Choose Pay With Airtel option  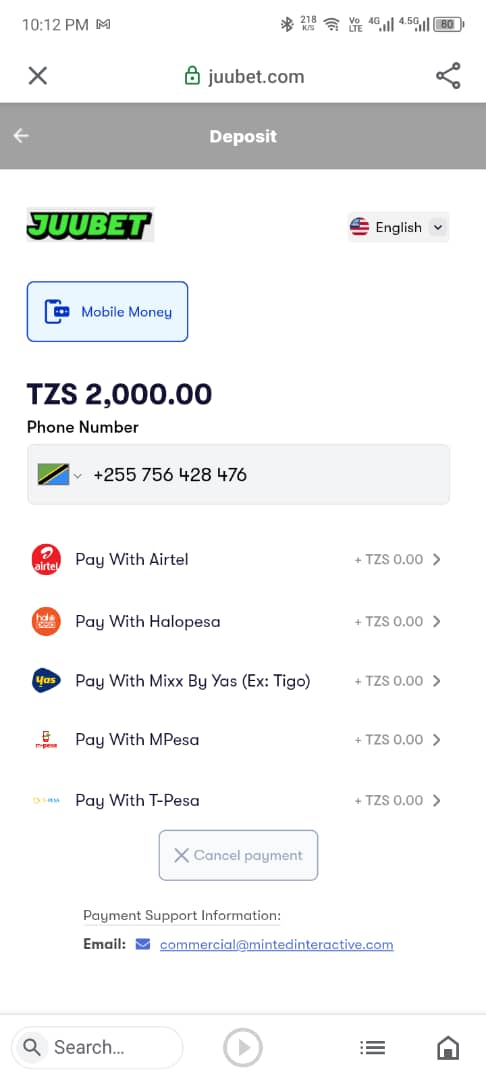point(238,559)
